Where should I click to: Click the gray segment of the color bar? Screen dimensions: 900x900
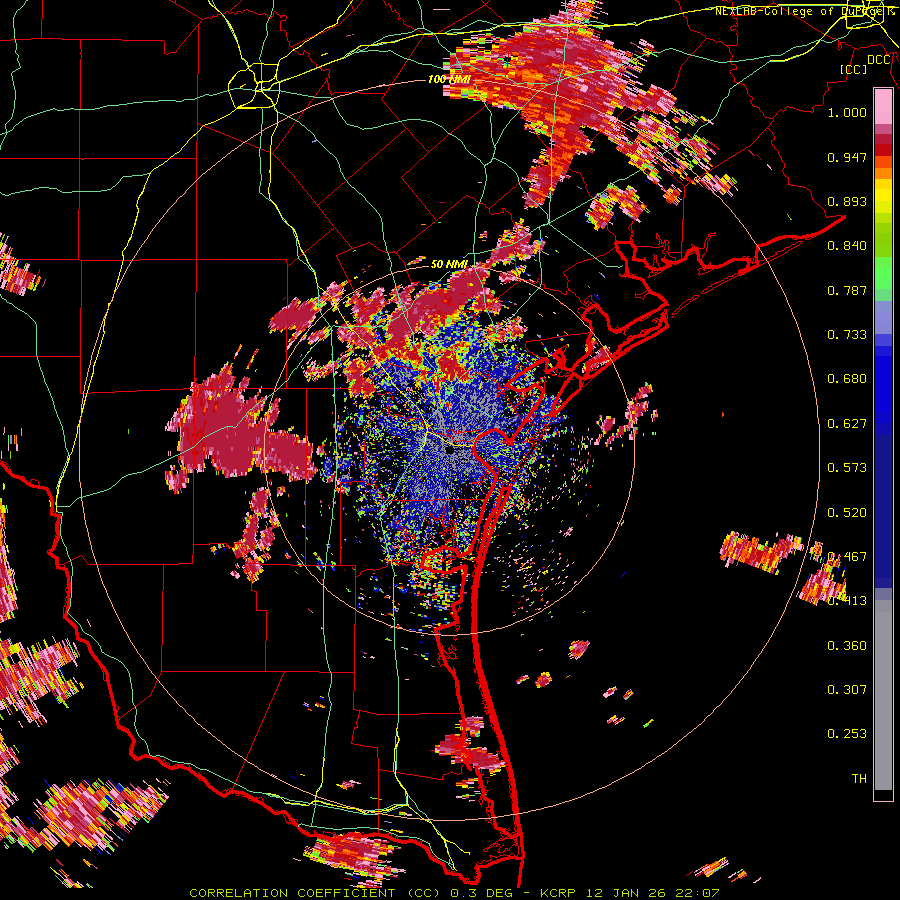click(x=883, y=695)
